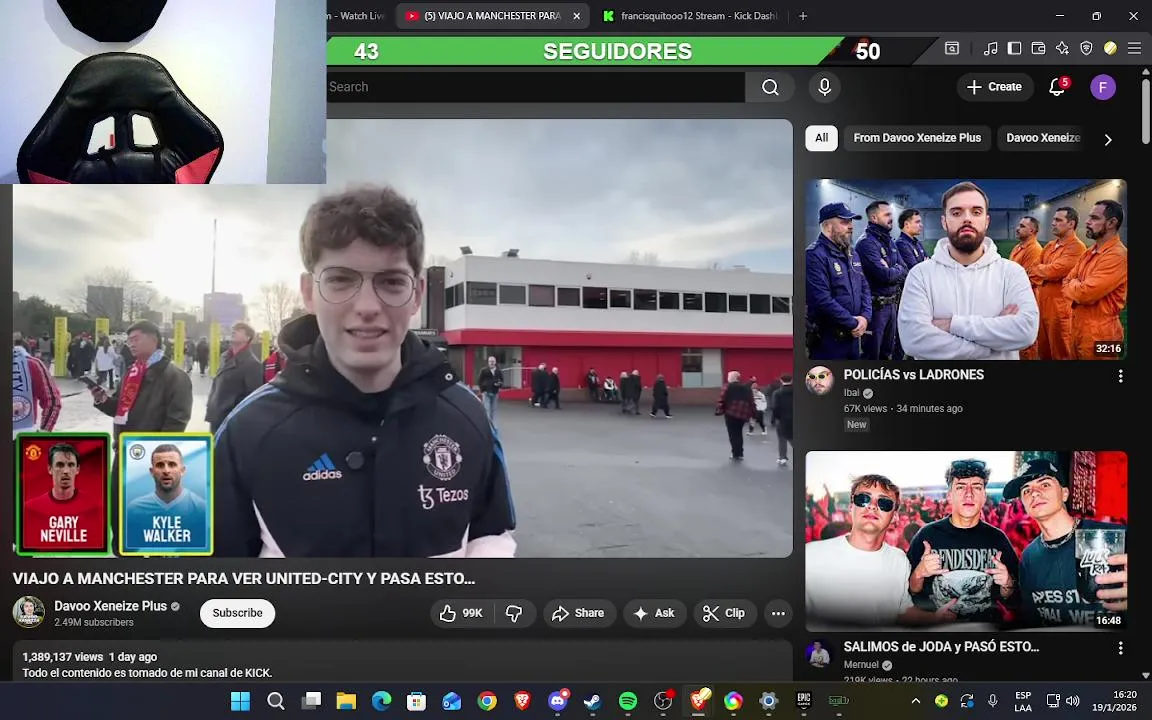Show hidden system tray icons chevron
This screenshot has height=720, width=1152.
click(915, 701)
